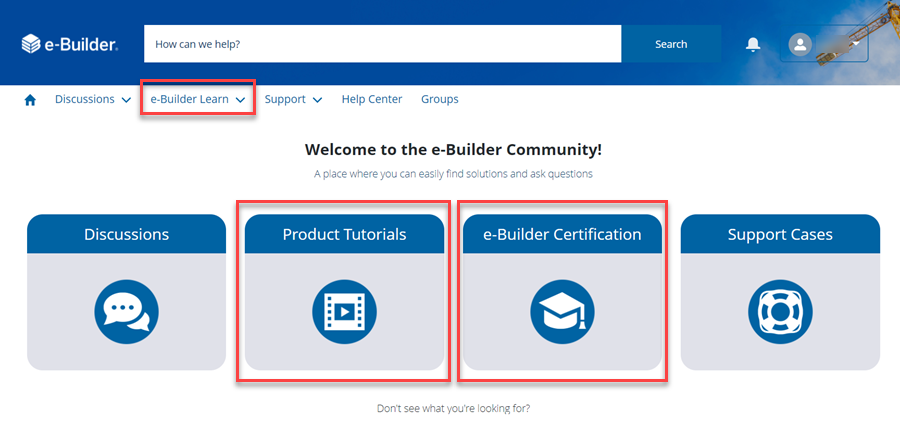Click the Support Cases lifebuoy icon
This screenshot has height=426, width=900.
coord(780,310)
